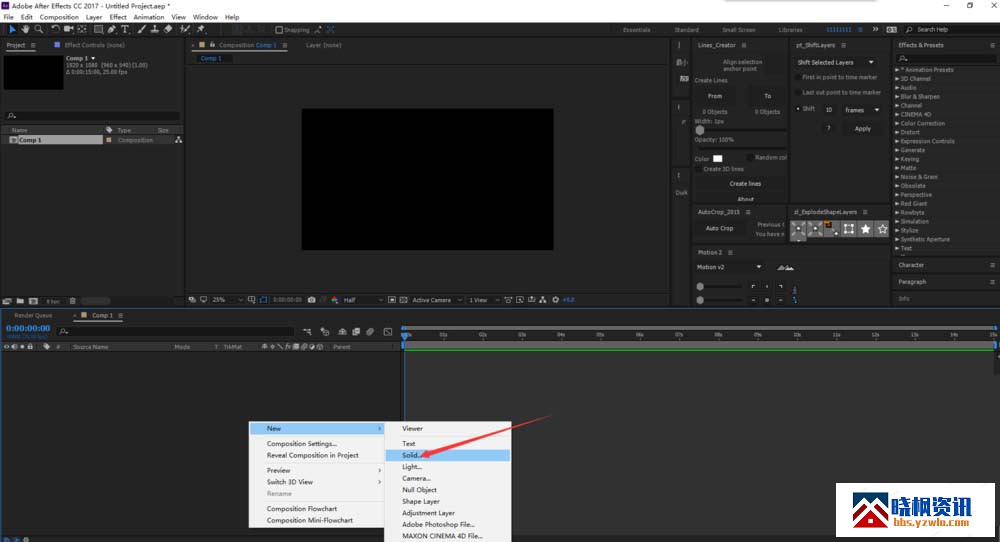
Task: Select the Hand tool
Action: point(26,29)
